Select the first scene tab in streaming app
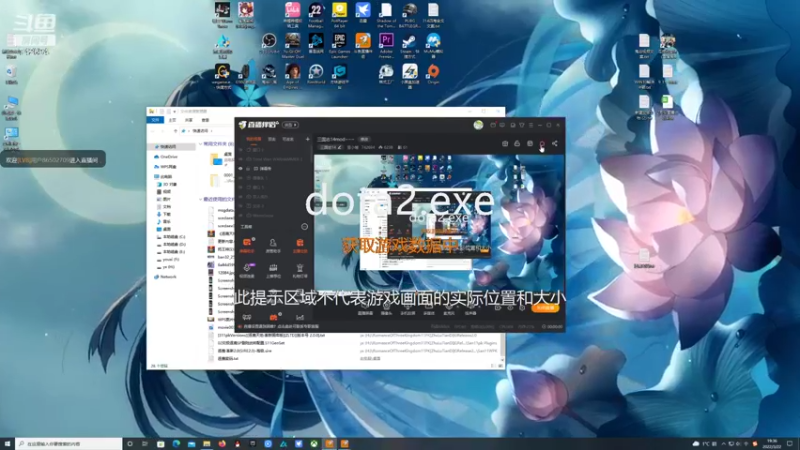 pyautogui.click(x=254, y=139)
